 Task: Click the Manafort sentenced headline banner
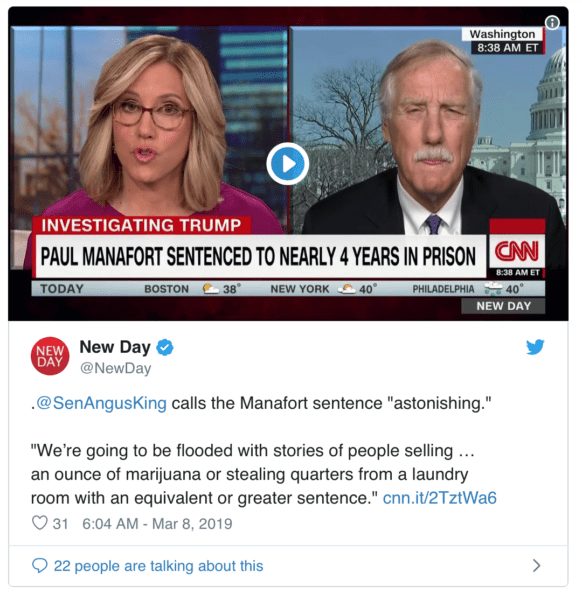[x=259, y=256]
